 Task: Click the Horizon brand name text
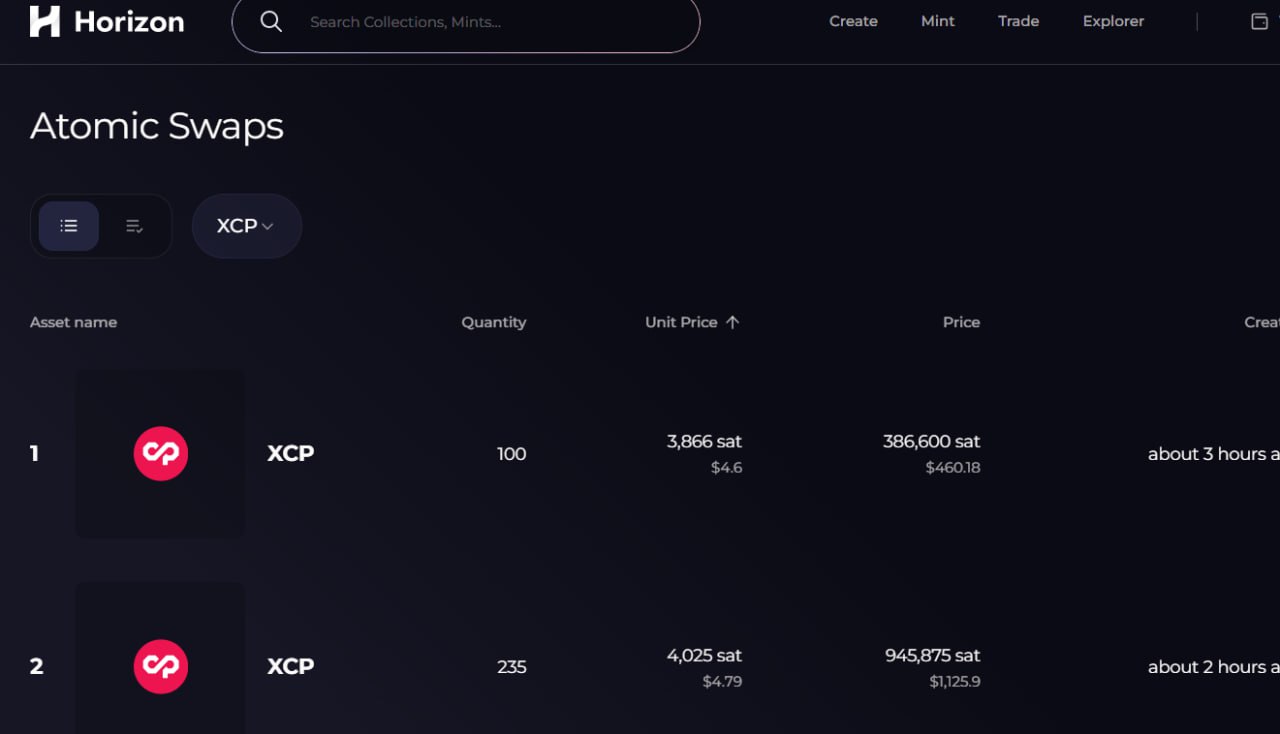[129, 21]
